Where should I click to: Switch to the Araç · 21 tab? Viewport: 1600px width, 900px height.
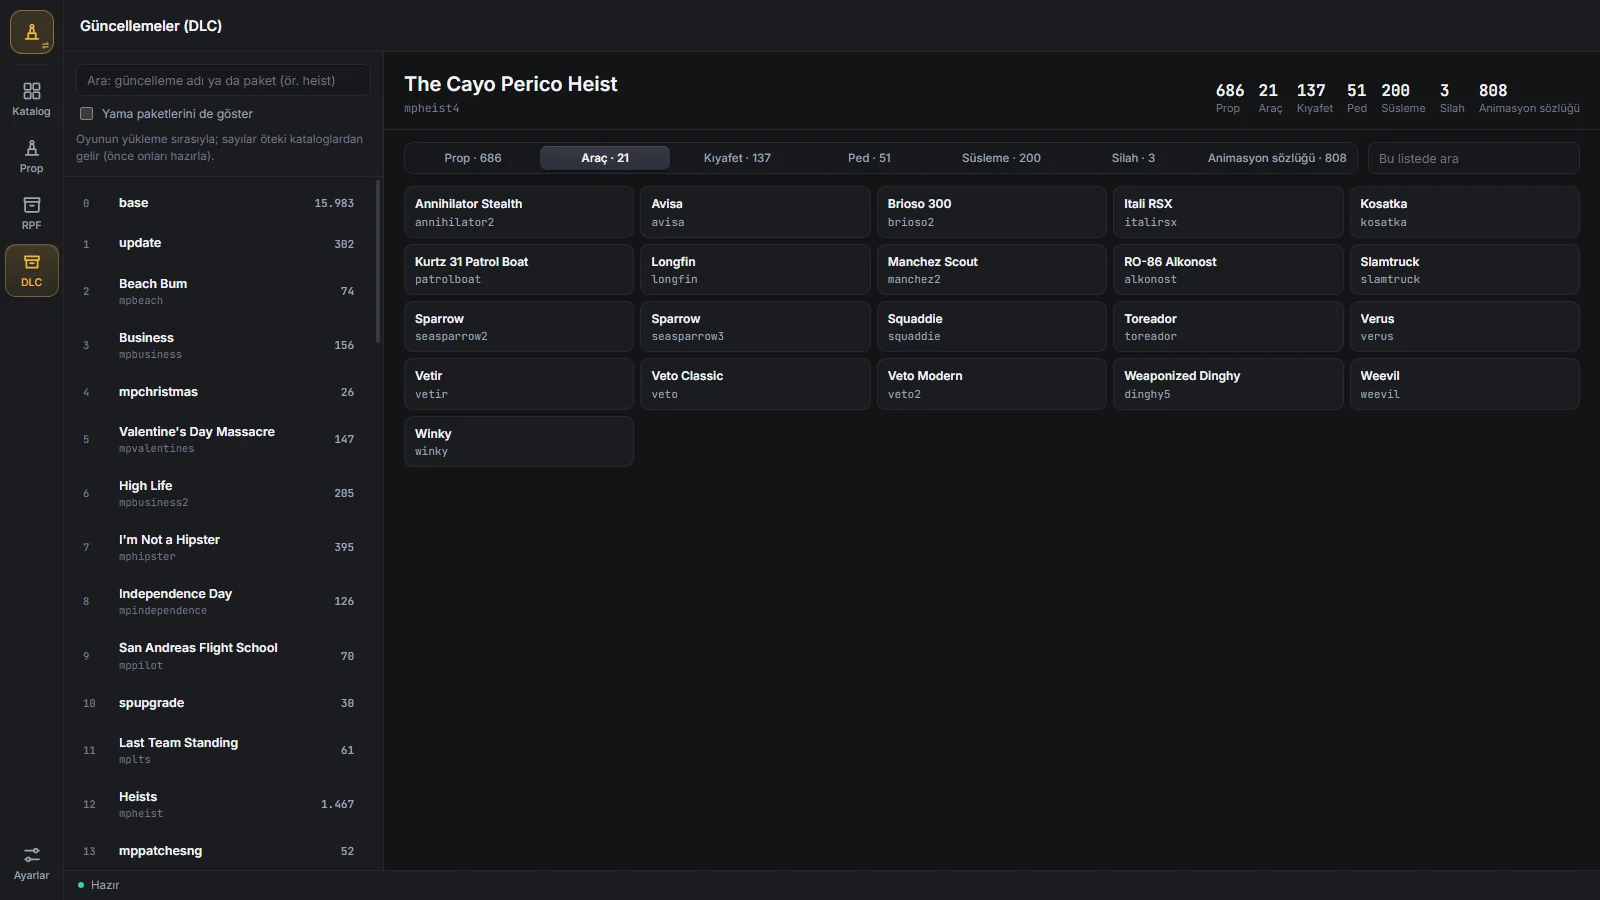point(605,158)
